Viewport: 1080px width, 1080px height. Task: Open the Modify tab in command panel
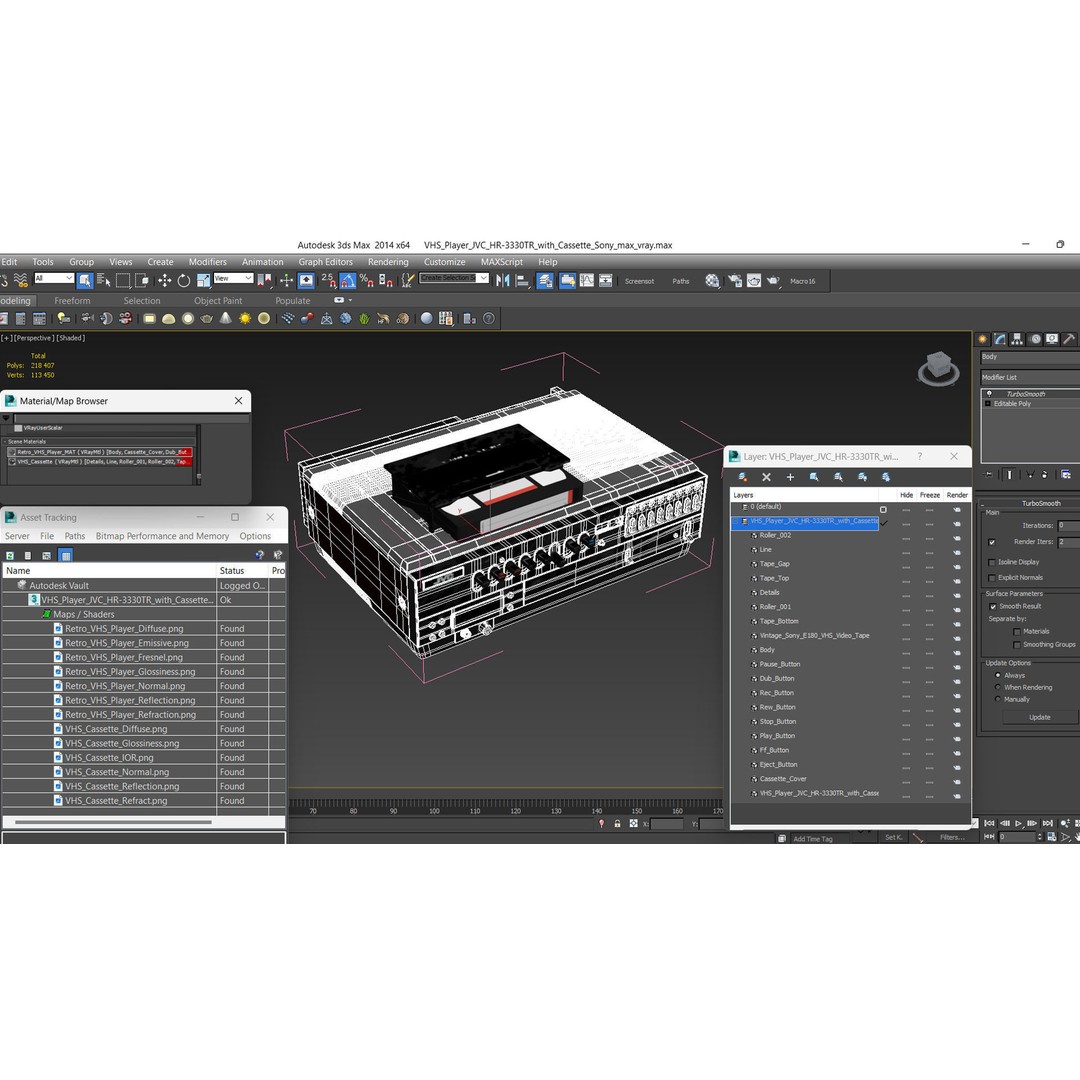tap(1000, 339)
